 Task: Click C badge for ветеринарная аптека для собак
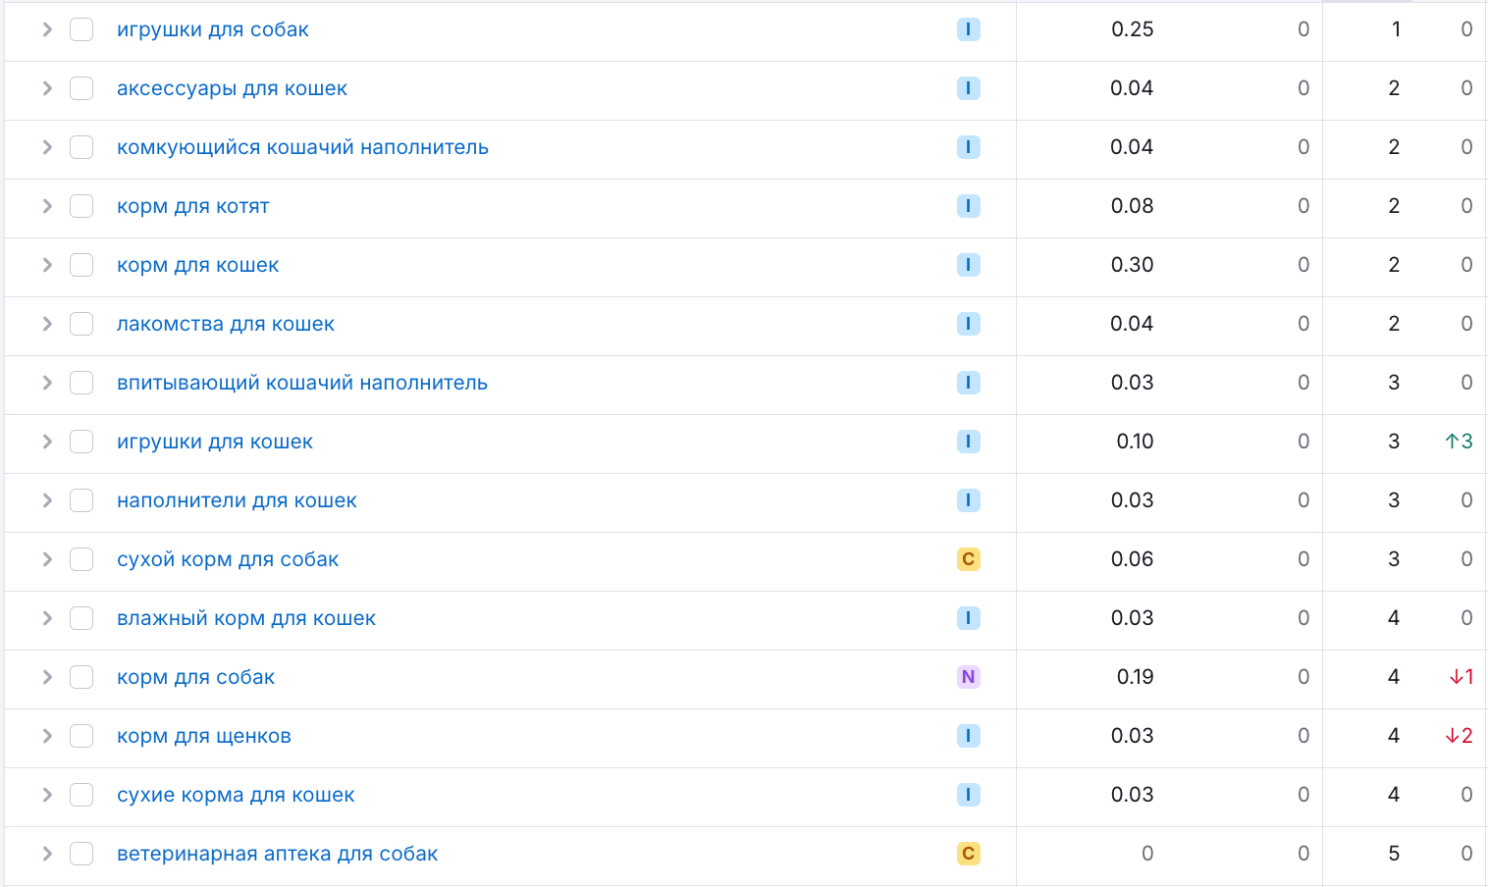pyautogui.click(x=968, y=854)
